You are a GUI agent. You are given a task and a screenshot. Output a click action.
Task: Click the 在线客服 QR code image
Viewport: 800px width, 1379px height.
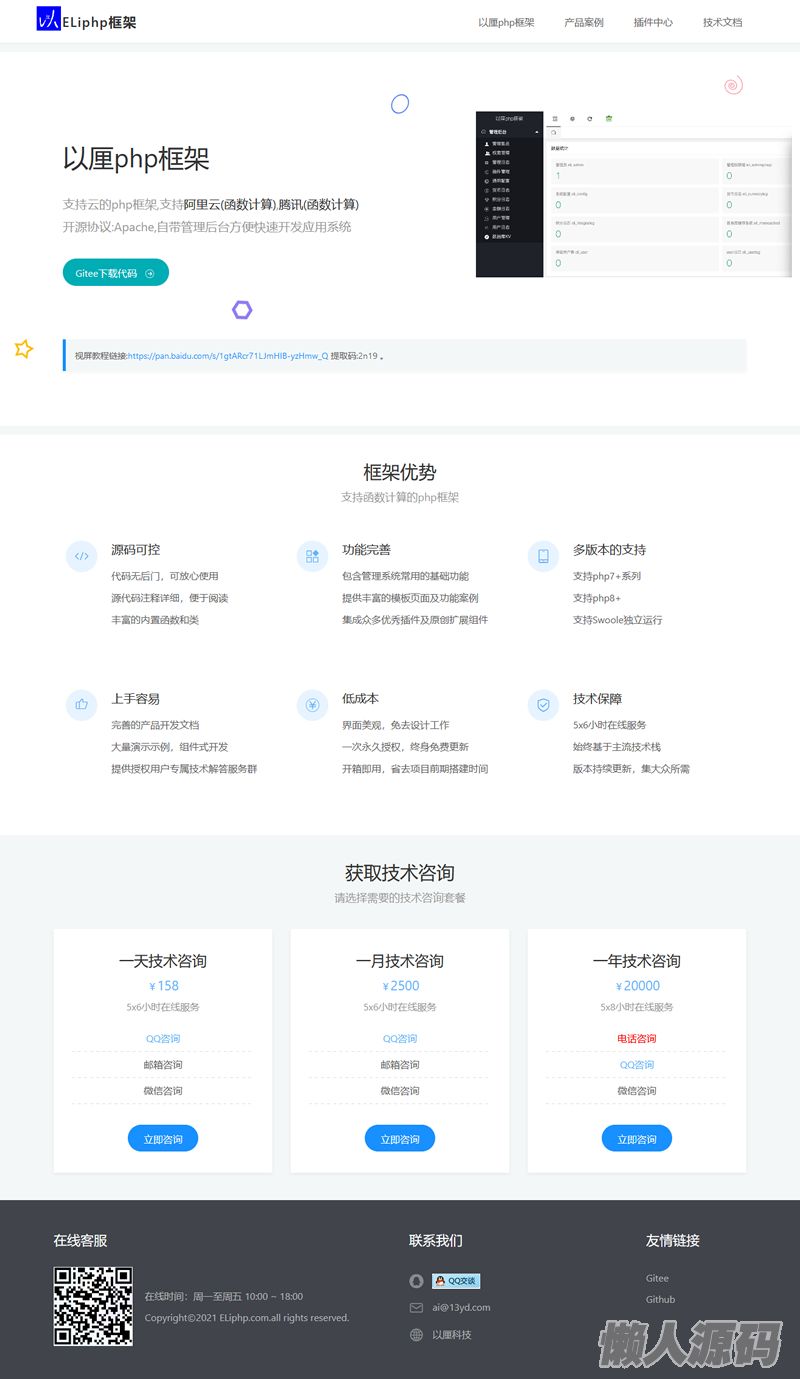pos(93,1306)
